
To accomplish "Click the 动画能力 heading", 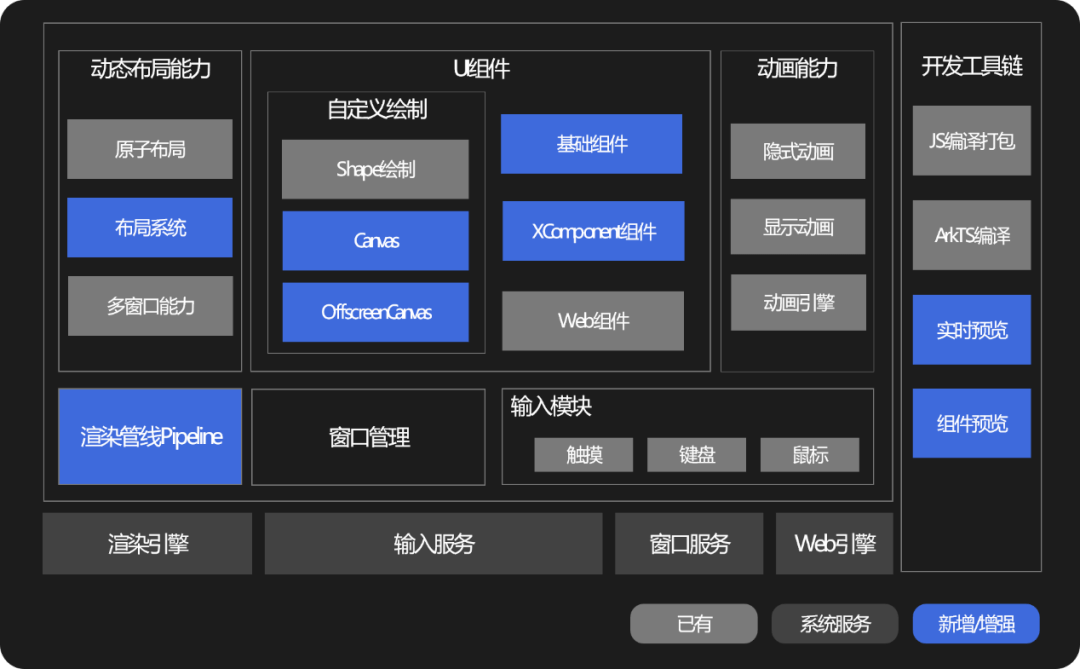I will (x=797, y=68).
